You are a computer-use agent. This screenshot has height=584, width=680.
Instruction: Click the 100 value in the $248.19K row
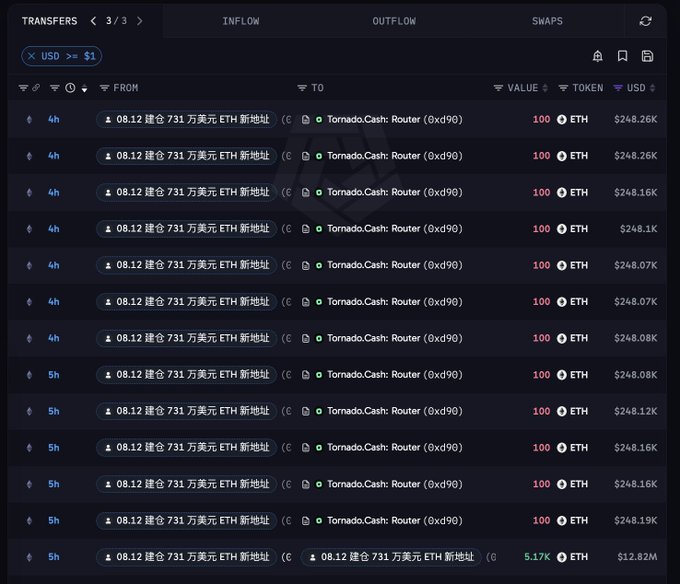[541, 520]
